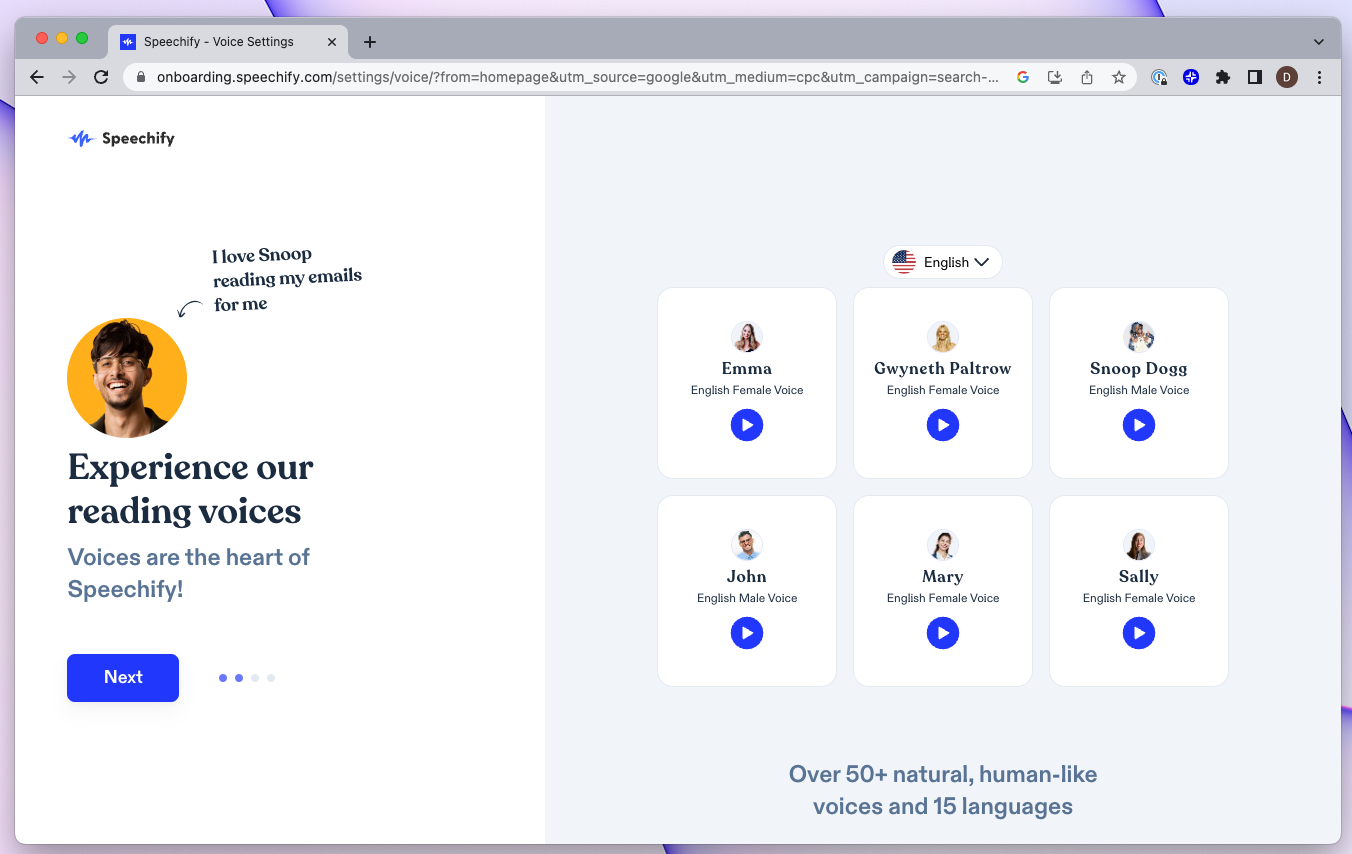Click the fourth onboarding progress dot
The image size is (1352, 854).
tap(271, 678)
